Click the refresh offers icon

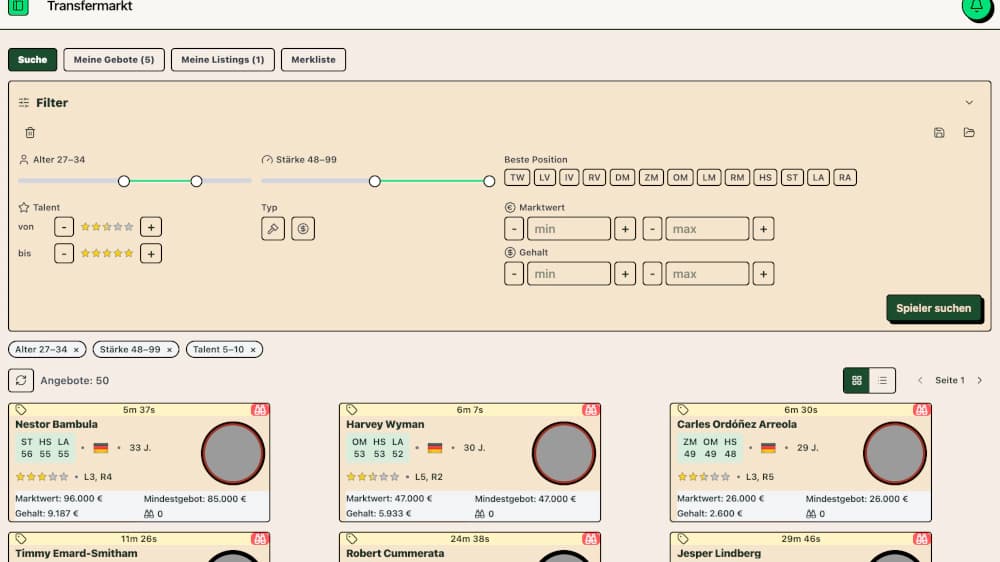coord(21,380)
